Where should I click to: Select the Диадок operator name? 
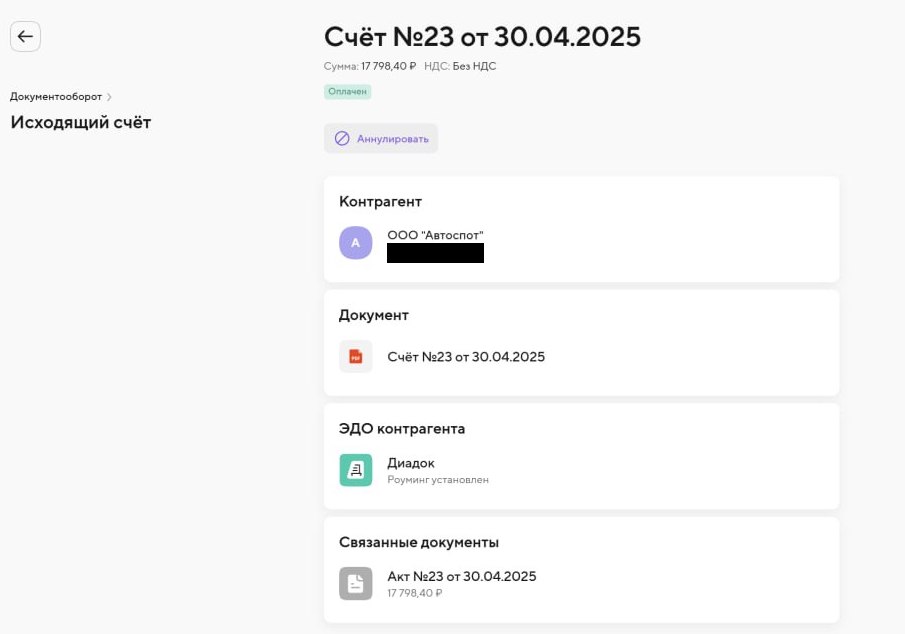[x=411, y=463]
